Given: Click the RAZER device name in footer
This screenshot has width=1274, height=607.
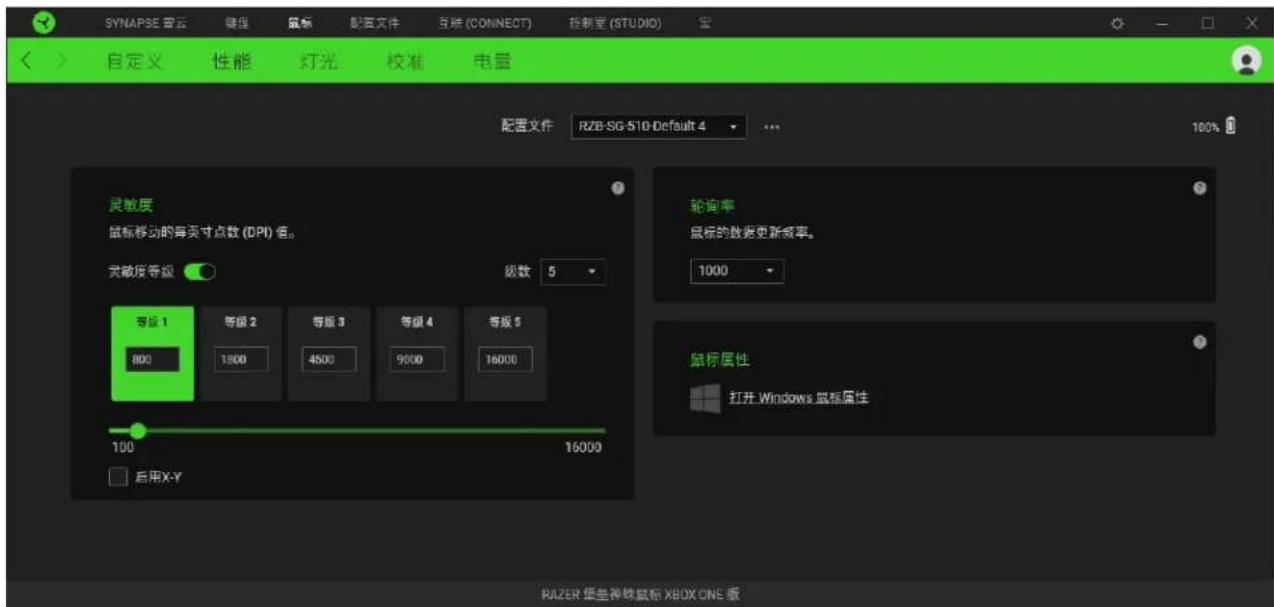Looking at the screenshot, I should coord(638,594).
